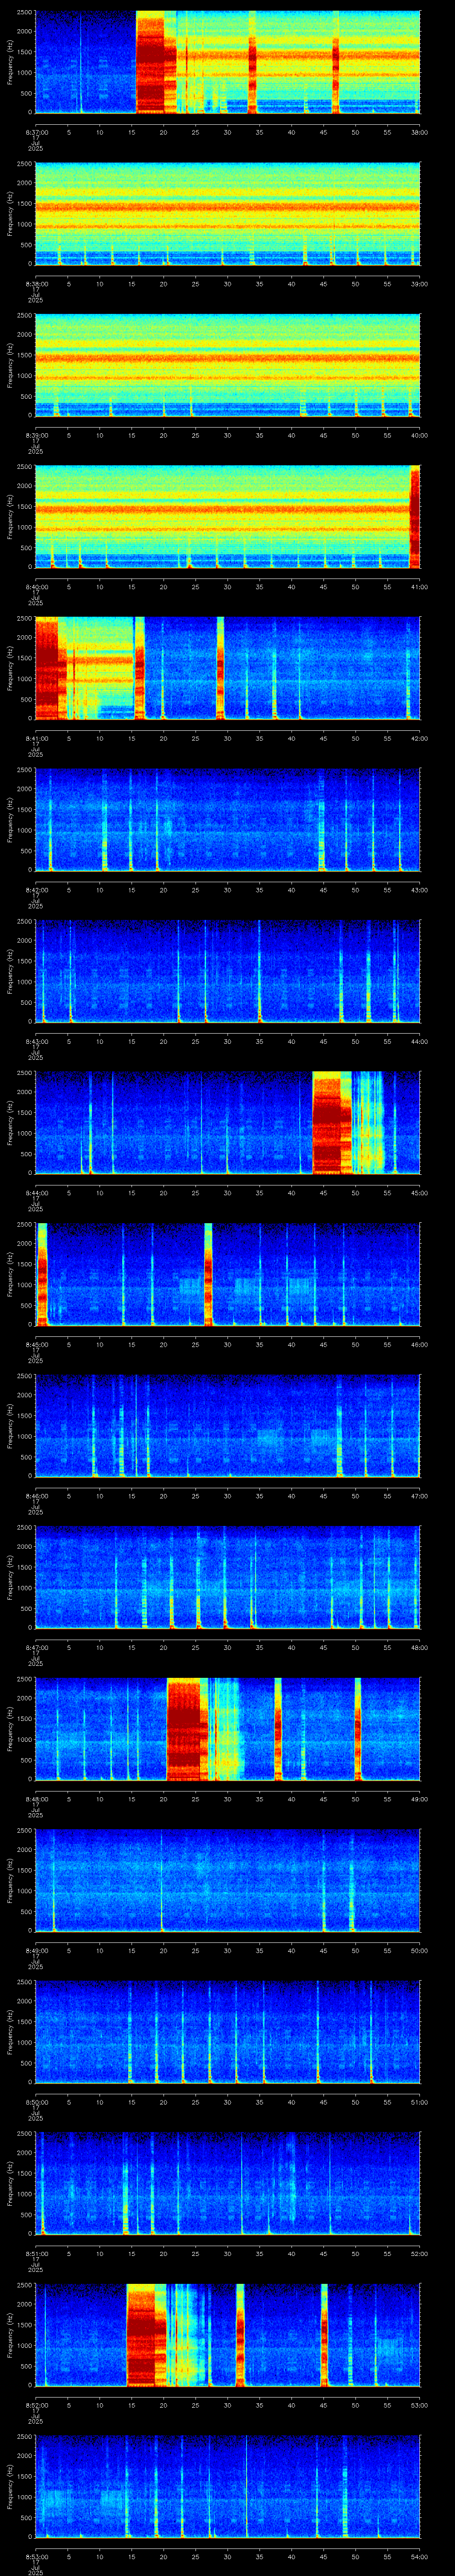The height and width of the screenshot is (2576, 455).
Task: Click the '42:00' end time label
Action: coord(420,738)
